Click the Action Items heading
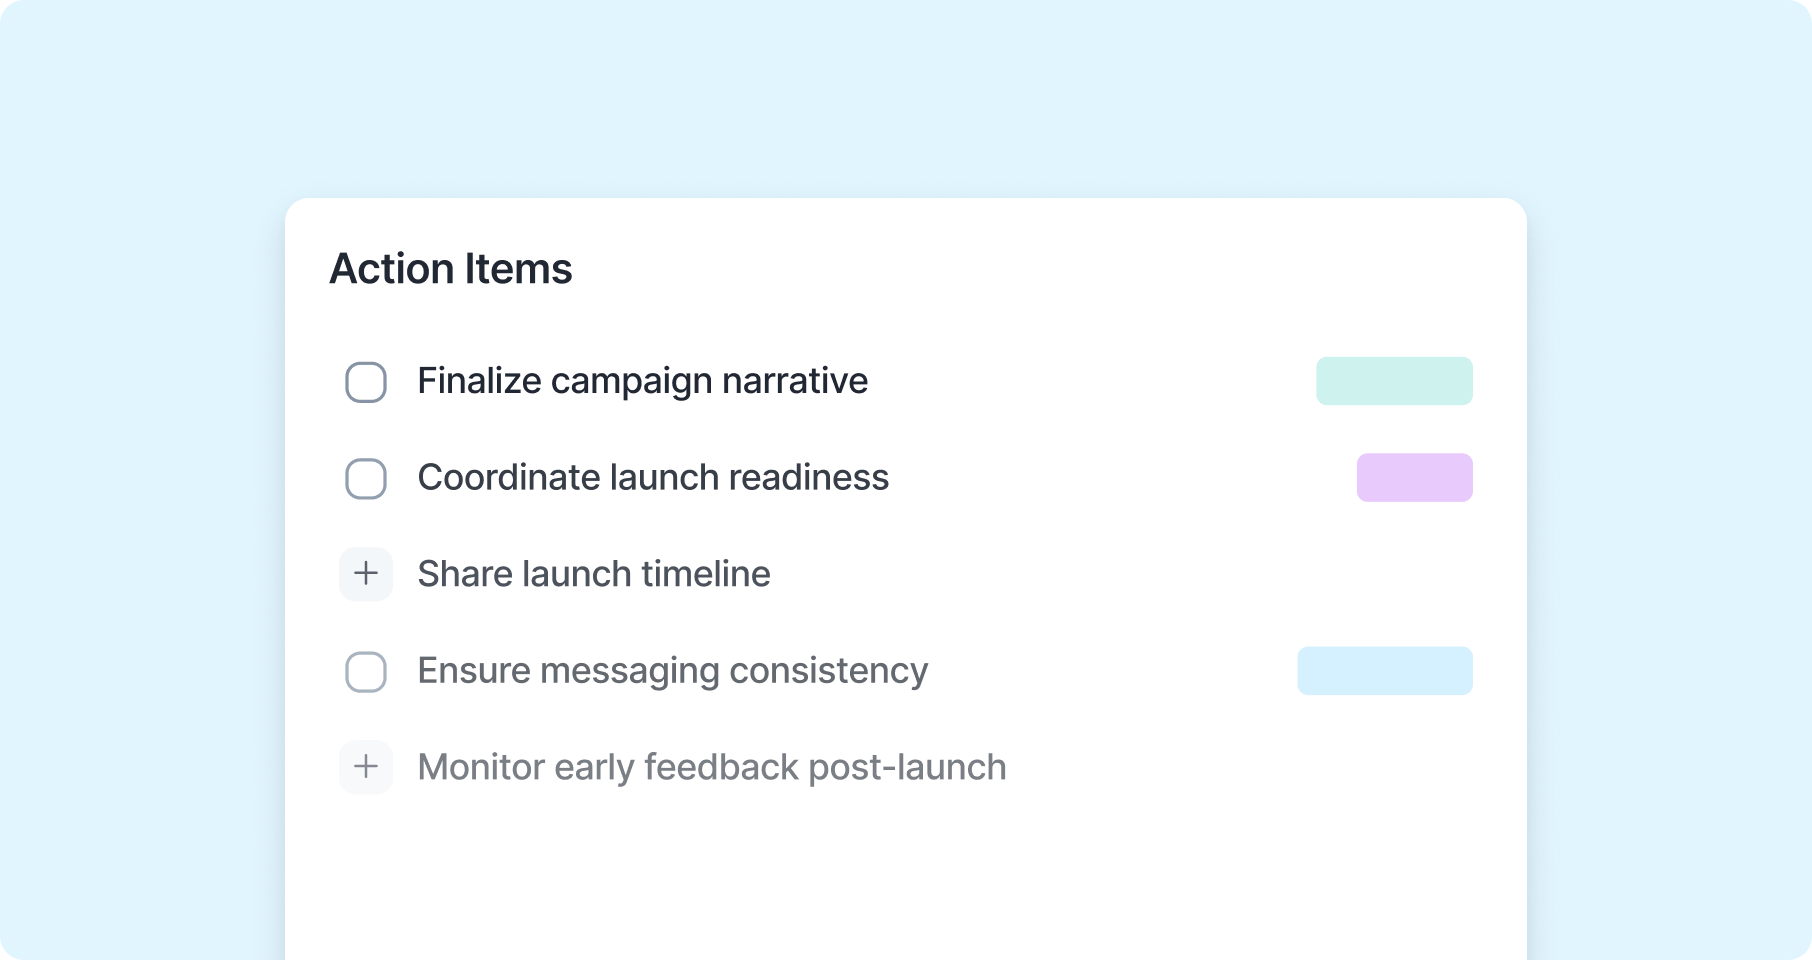The image size is (1812, 960). [x=451, y=269]
